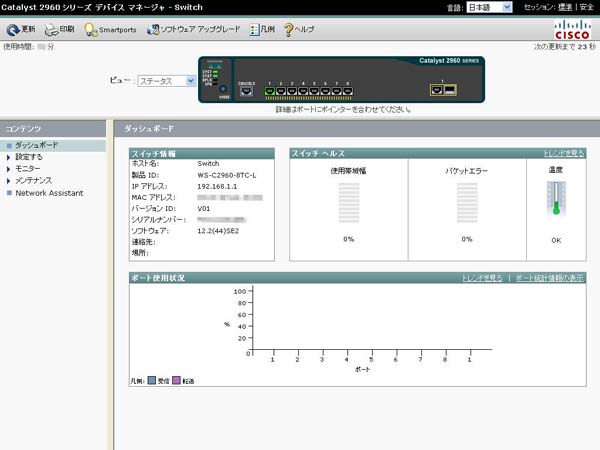Open Network Assistant in the sidebar
The width and height of the screenshot is (600, 450).
[x=49, y=193]
